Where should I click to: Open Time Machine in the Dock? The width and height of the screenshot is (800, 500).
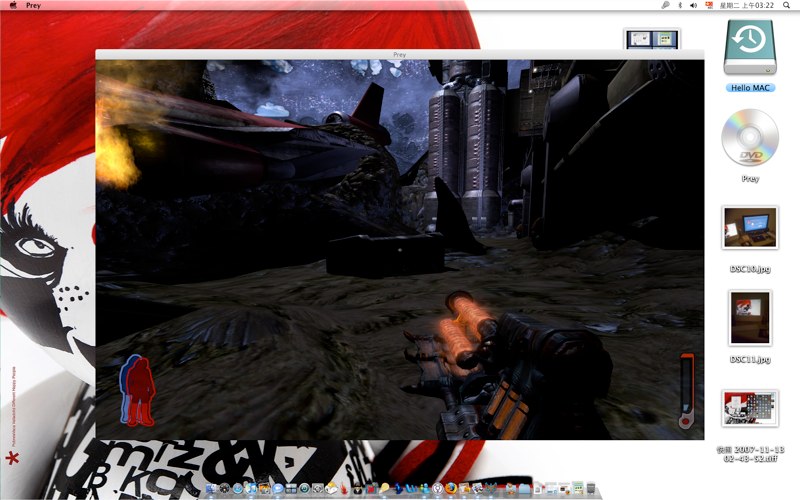[304, 488]
